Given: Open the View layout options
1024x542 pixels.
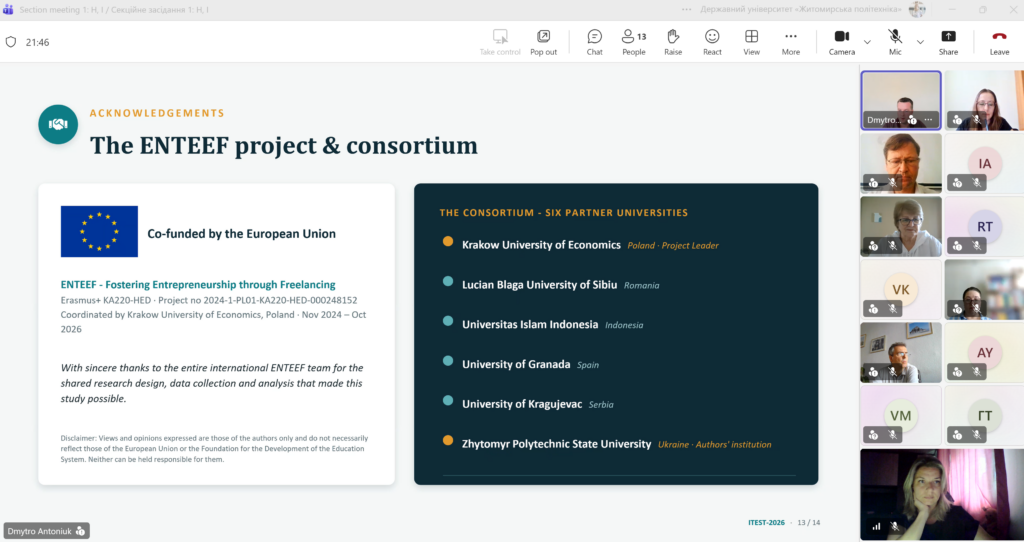Looking at the screenshot, I should [x=752, y=42].
